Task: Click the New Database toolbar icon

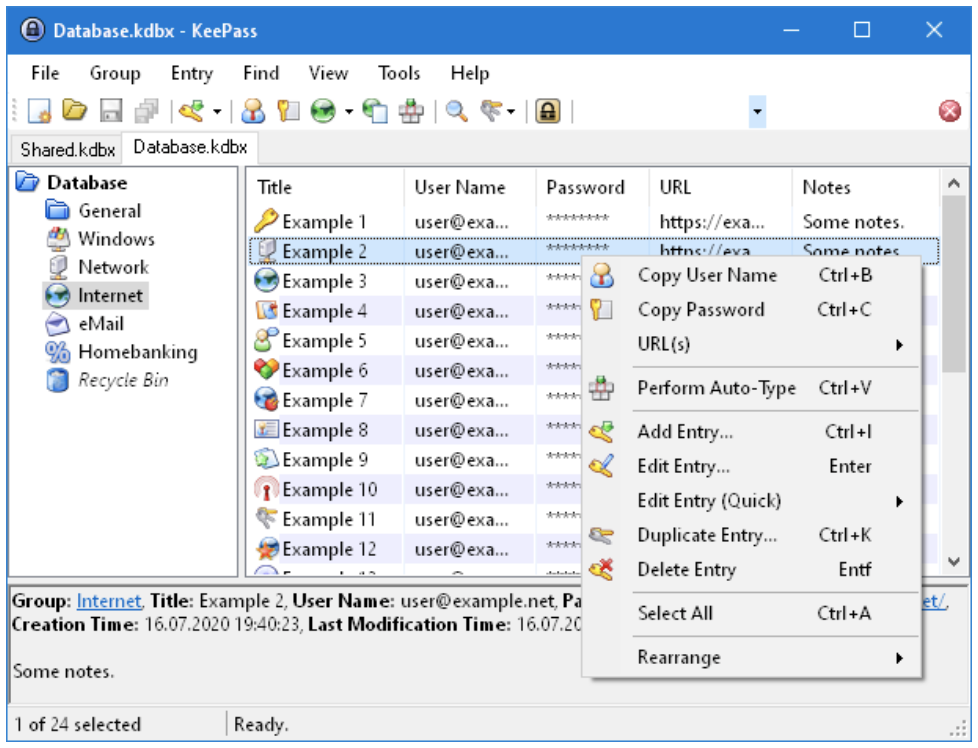Action: (39, 111)
